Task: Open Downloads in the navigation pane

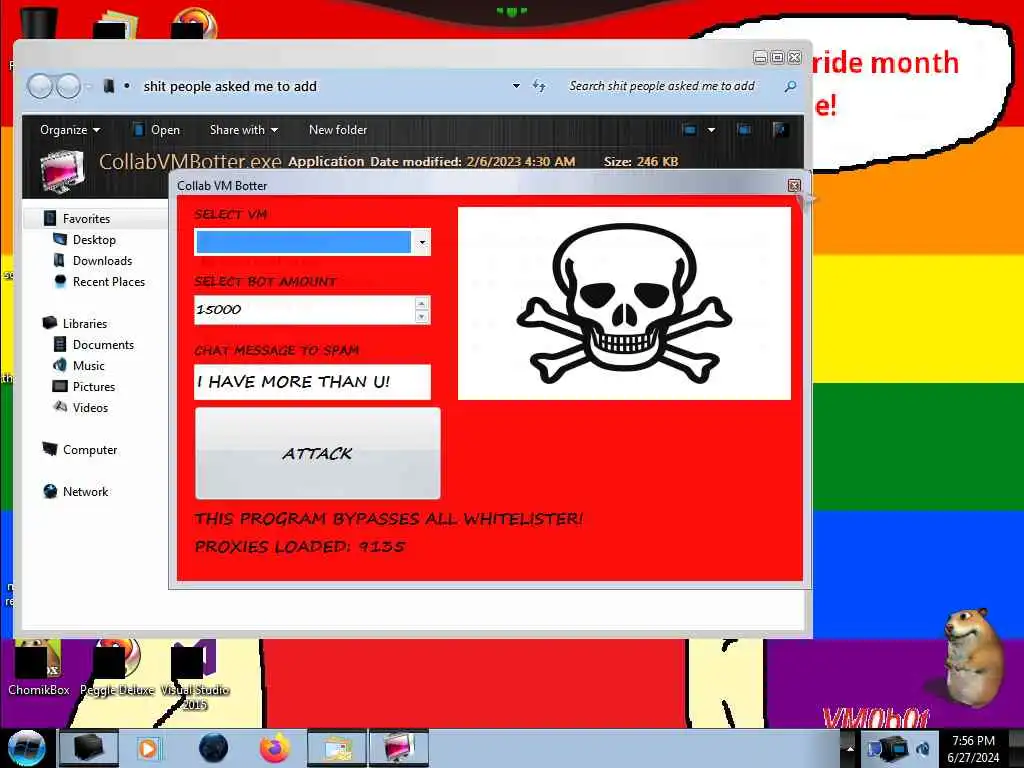Action: [x=103, y=261]
